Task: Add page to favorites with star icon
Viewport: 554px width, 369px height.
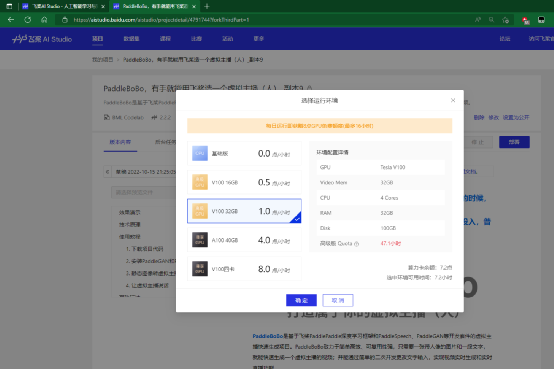Action: (506, 20)
